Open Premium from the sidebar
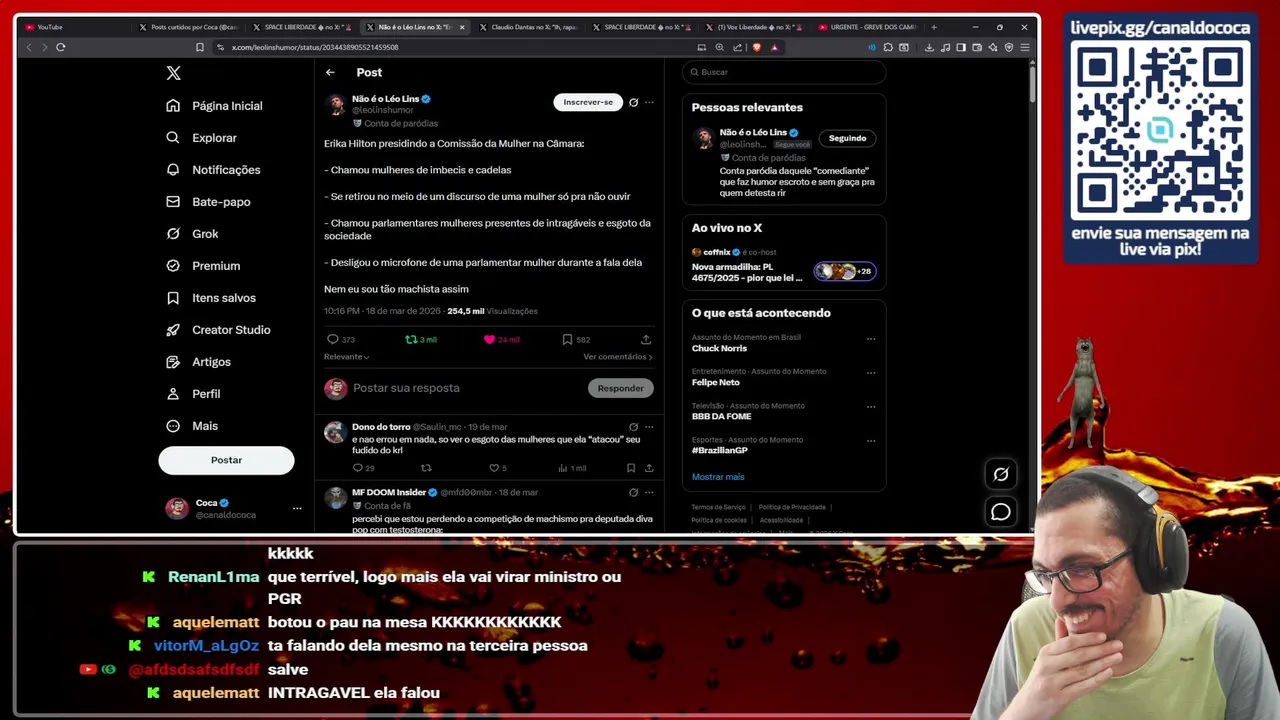 click(x=203, y=266)
